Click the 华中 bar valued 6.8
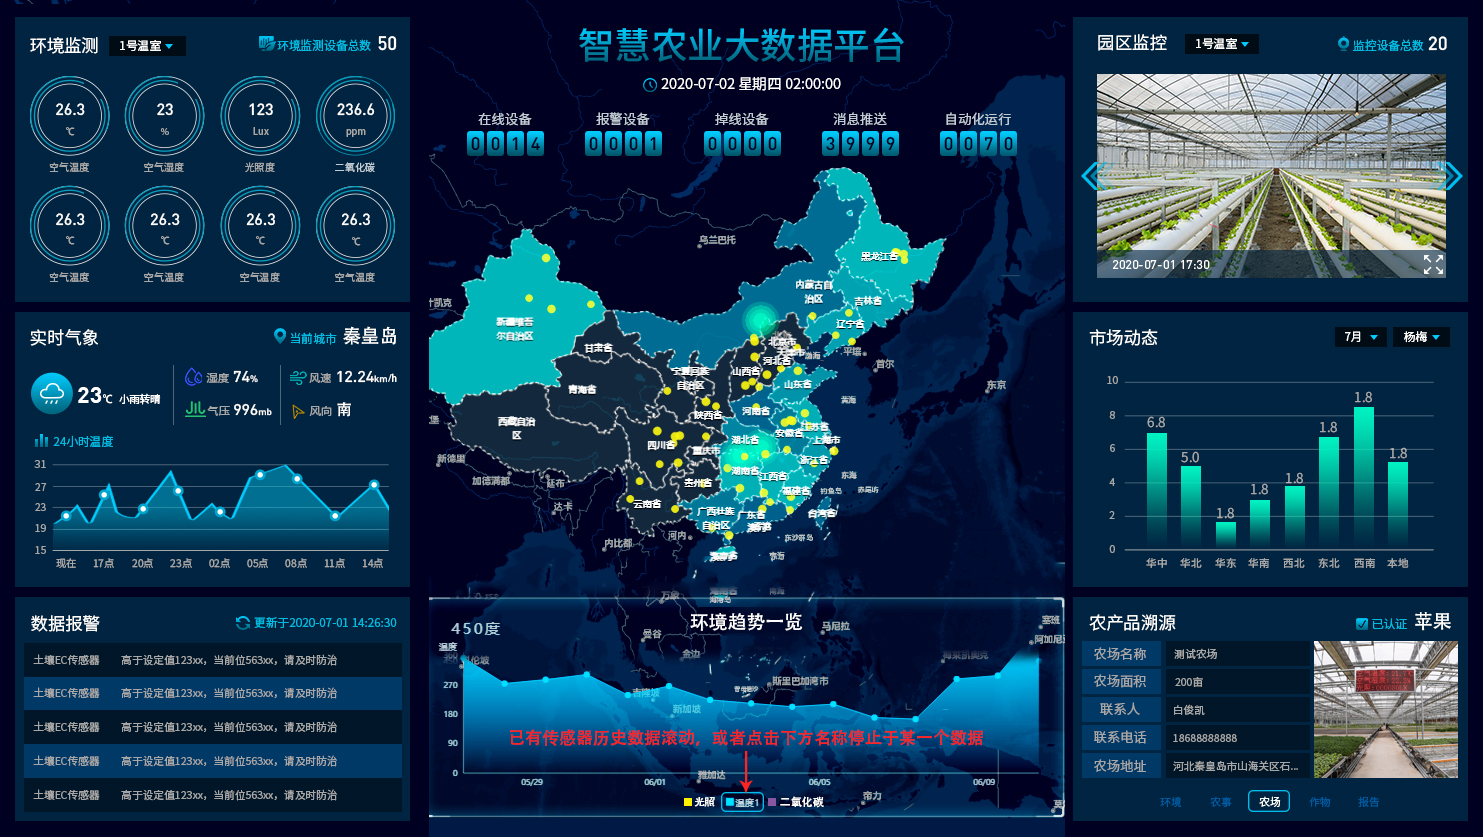 pos(1156,490)
